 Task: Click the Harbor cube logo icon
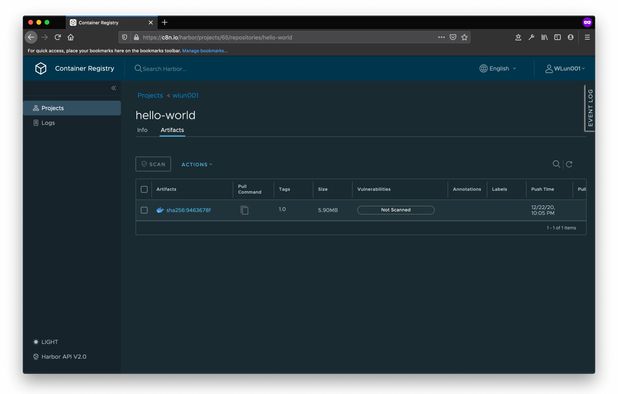41,69
